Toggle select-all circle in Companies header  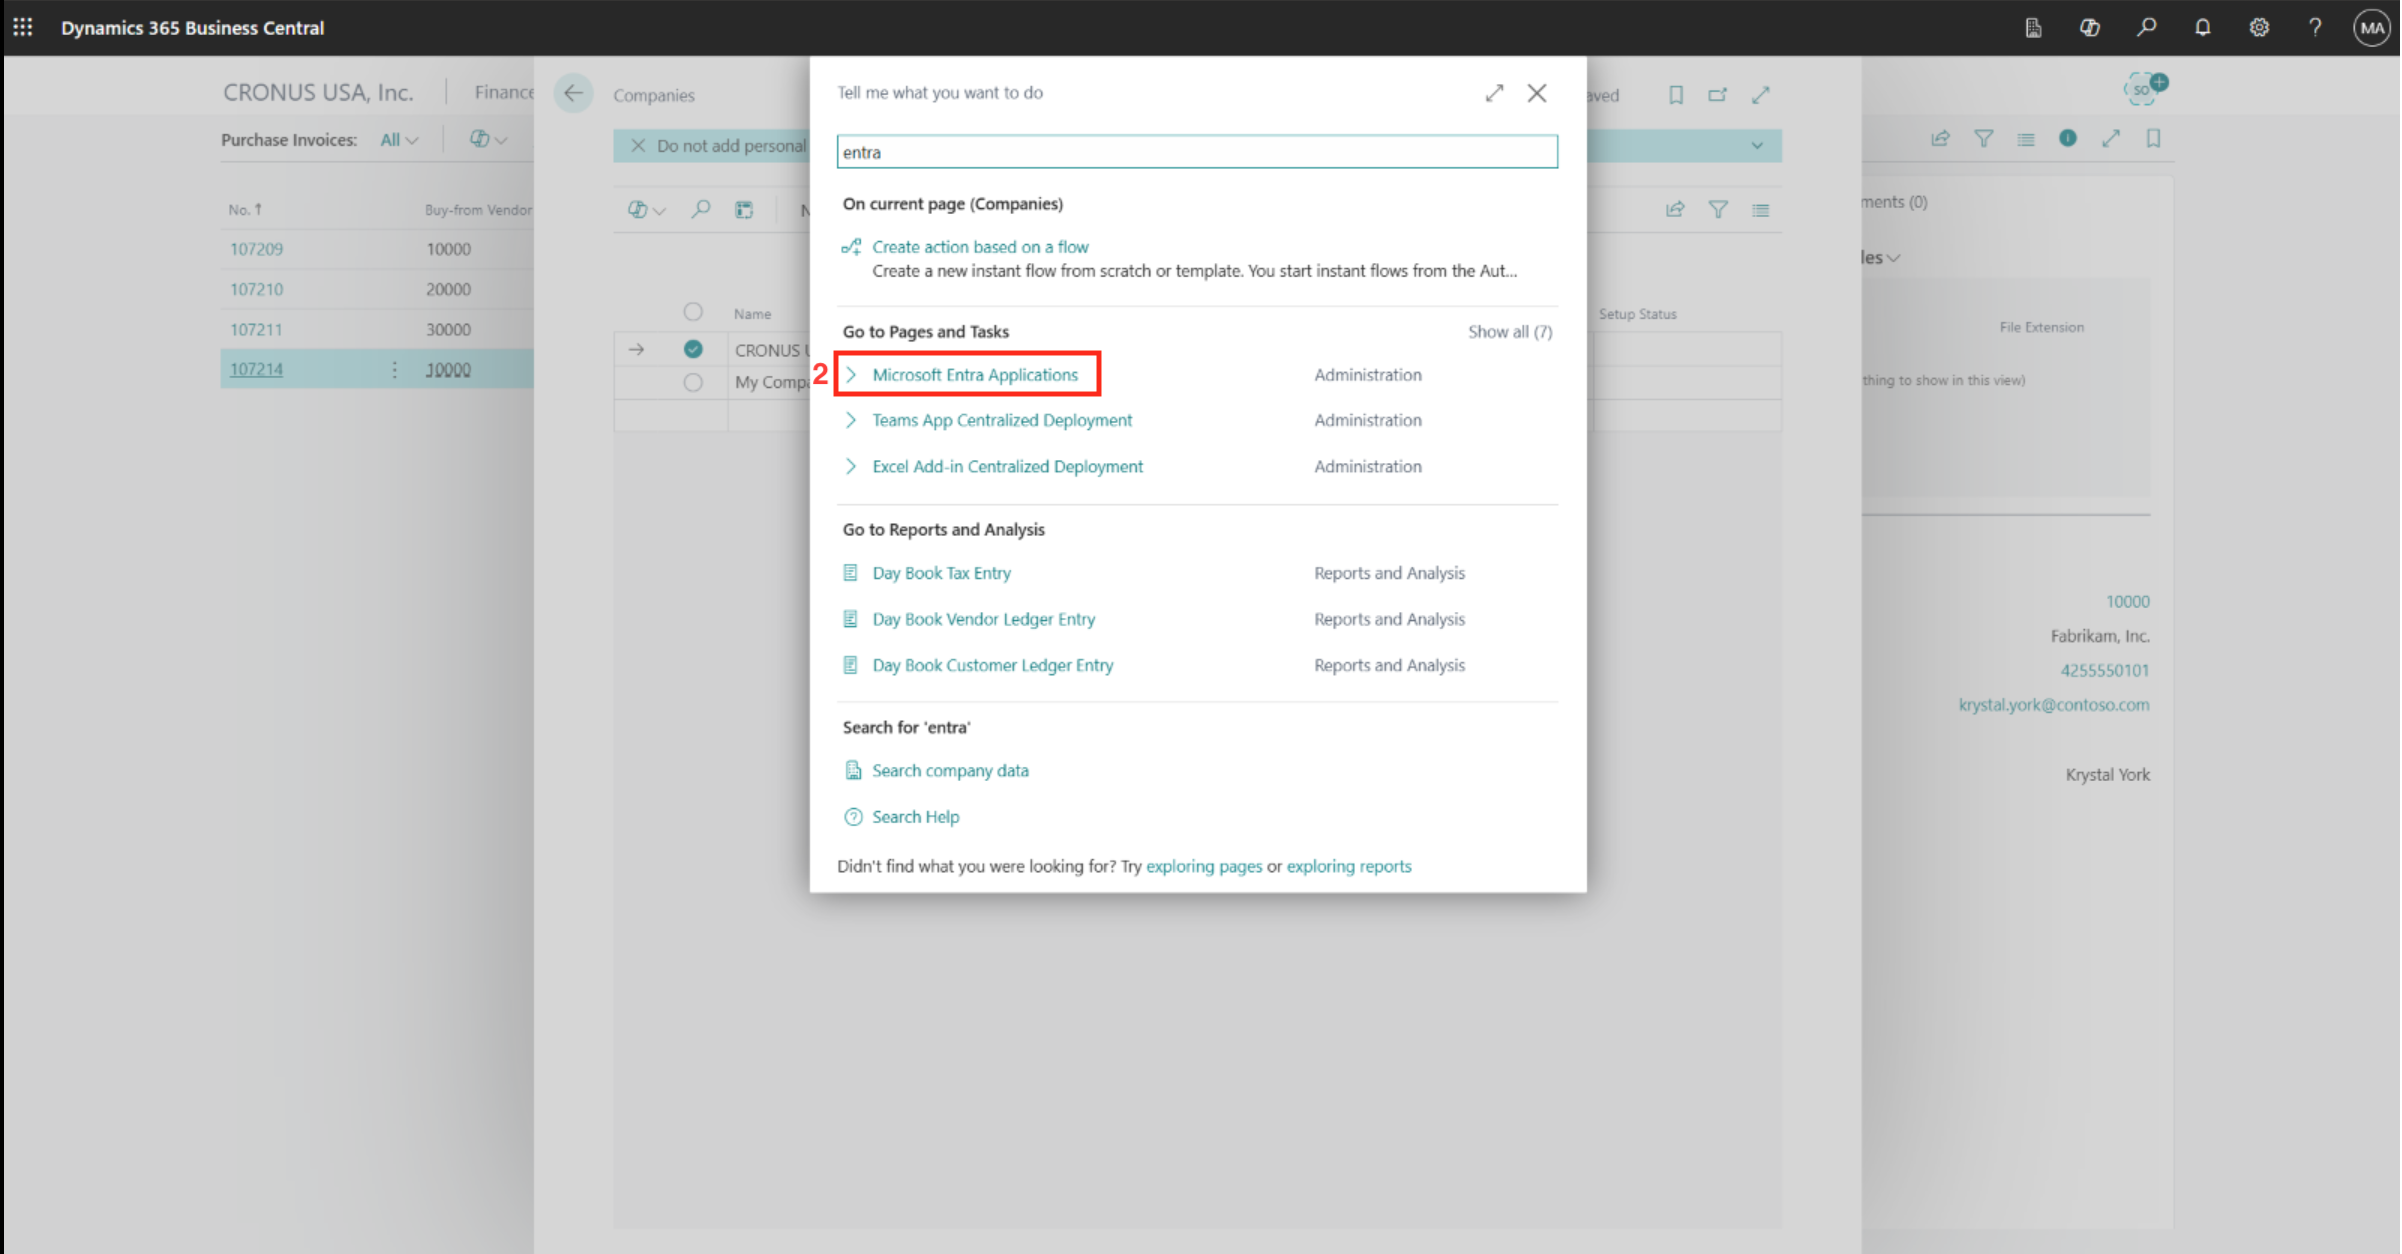pos(693,312)
